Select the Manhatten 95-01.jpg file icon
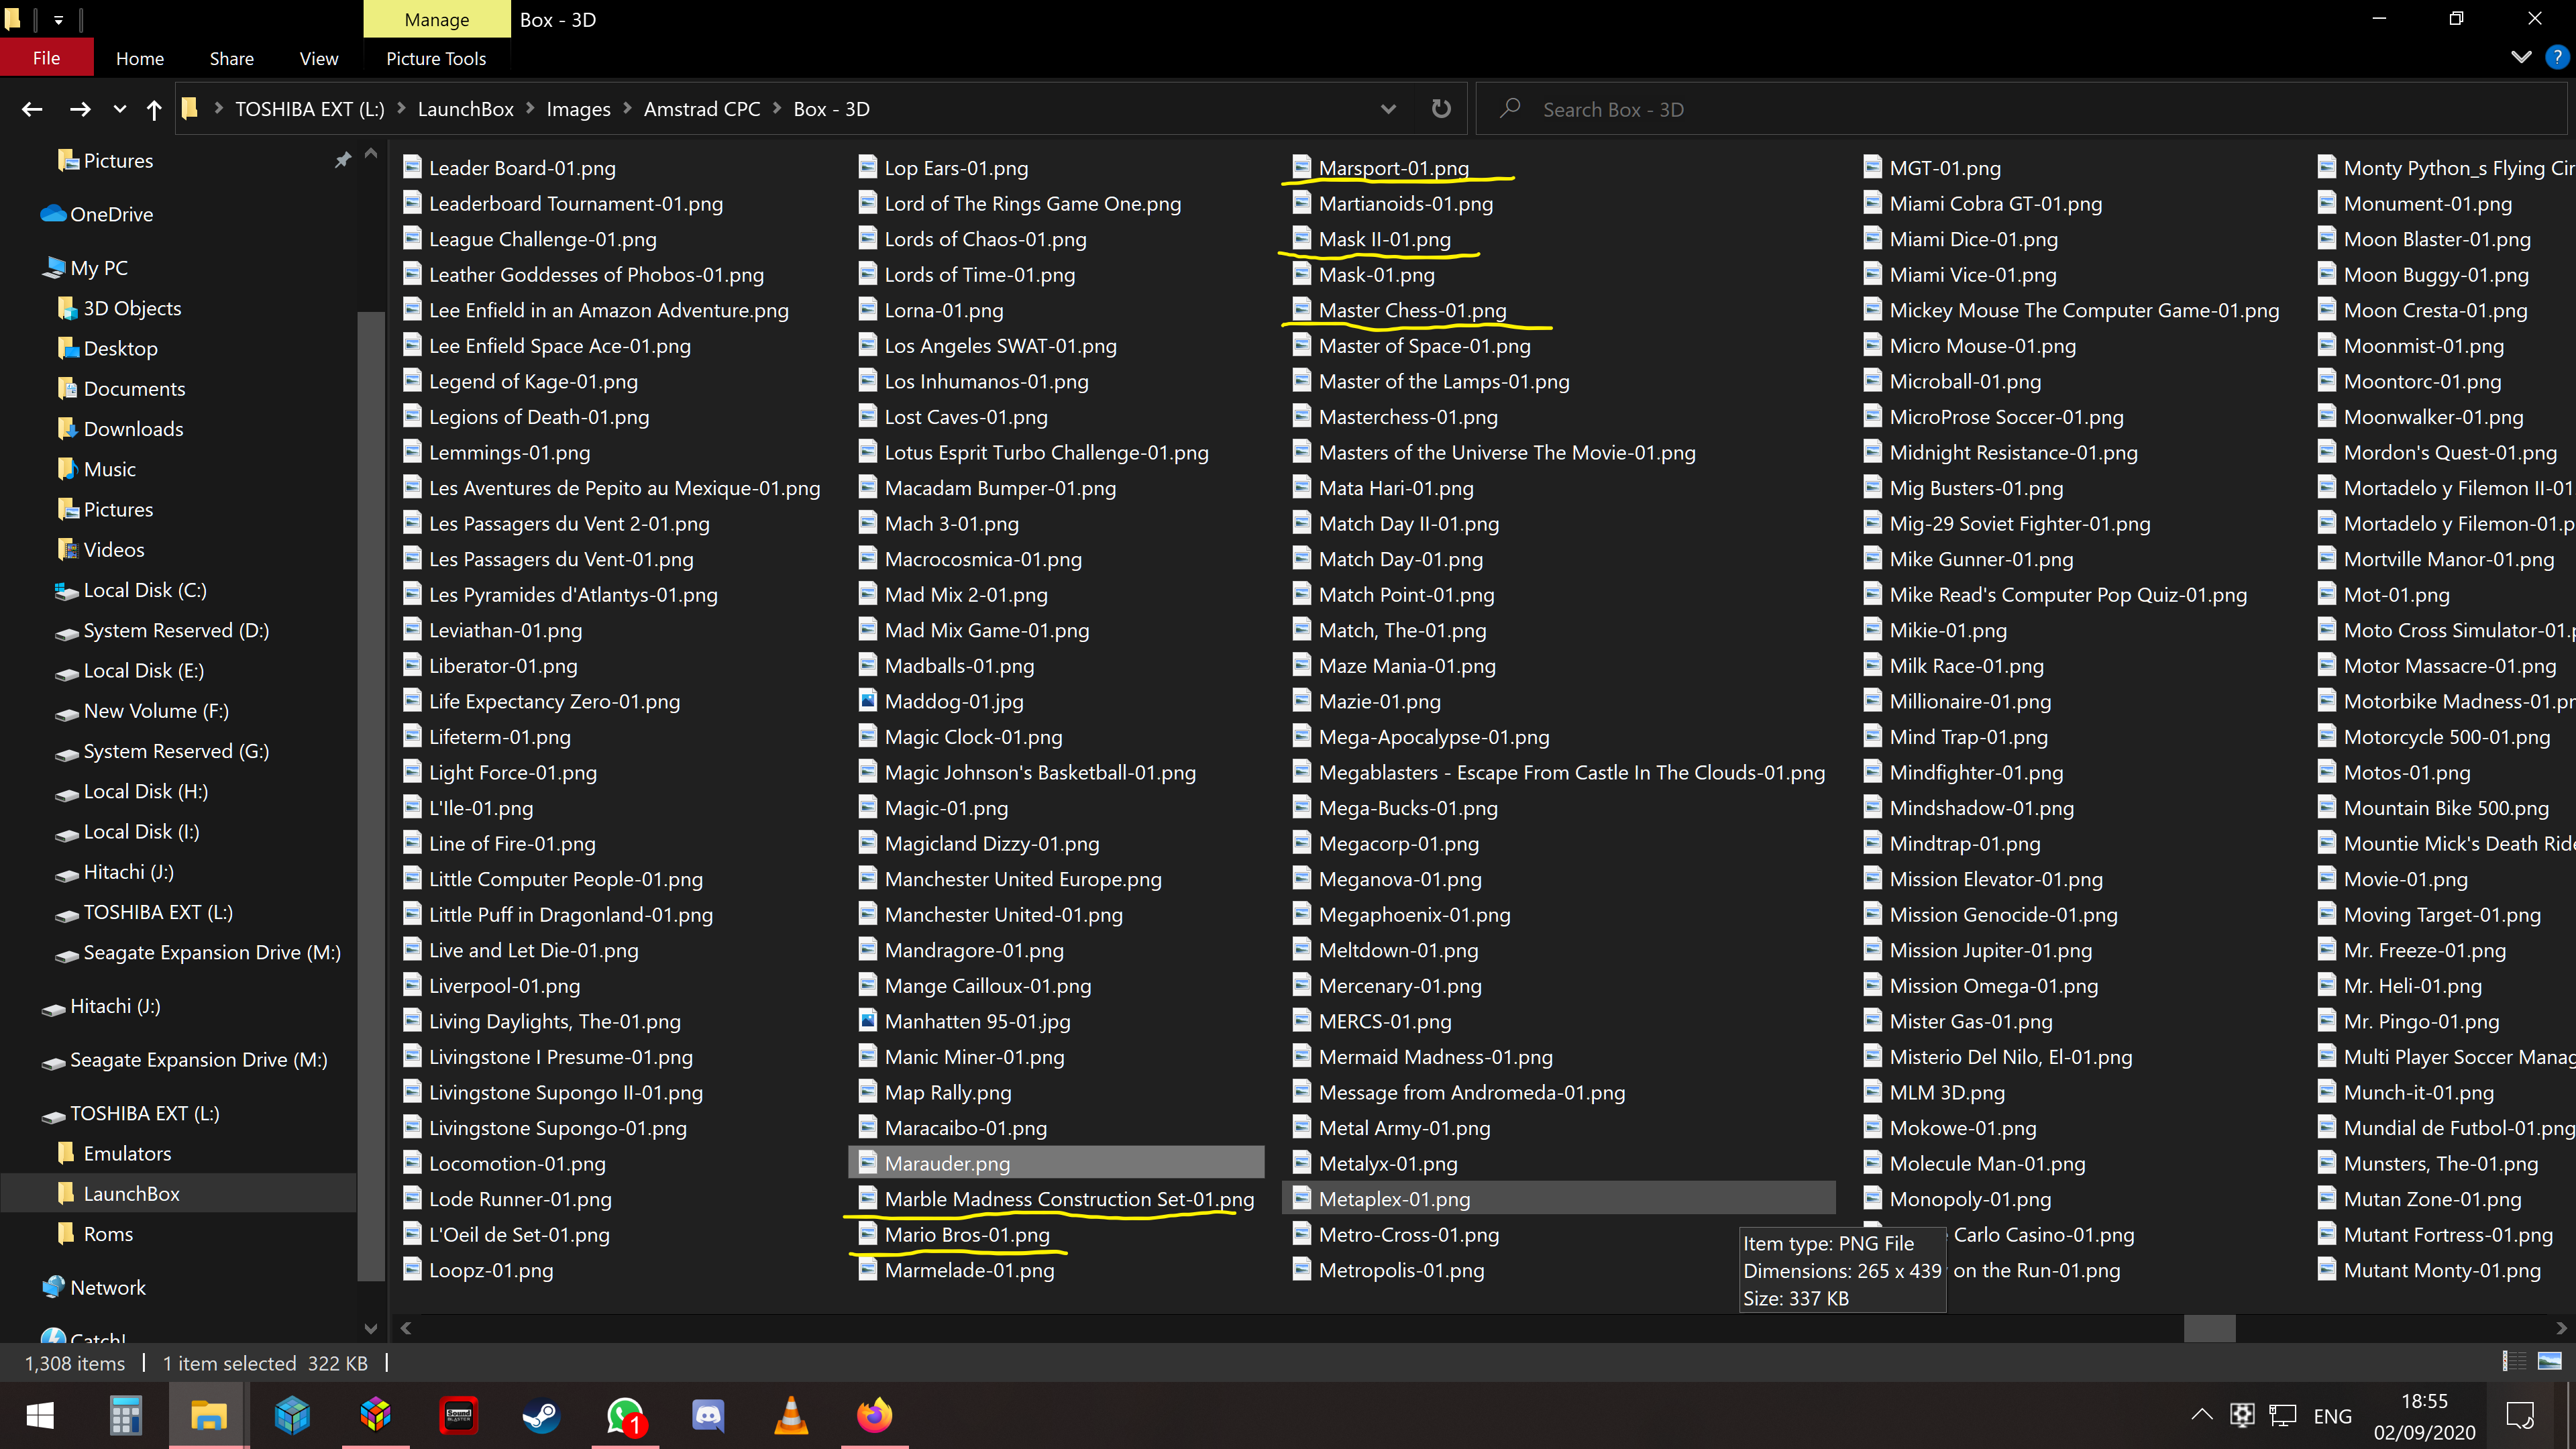 pos(867,1020)
